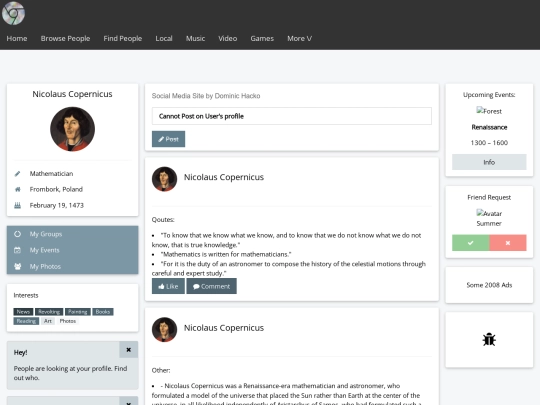Like the Quotes post
This screenshot has width=540, height=405.
click(x=168, y=286)
